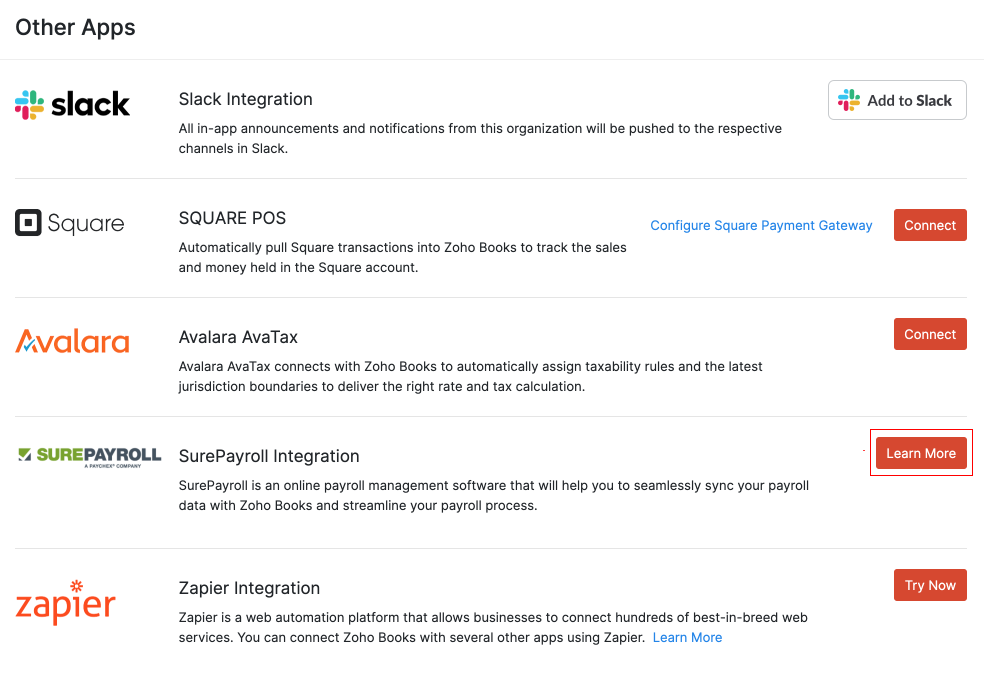This screenshot has height=678, width=984.
Task: Click Try Now for Zapier Integration
Action: tap(929, 585)
